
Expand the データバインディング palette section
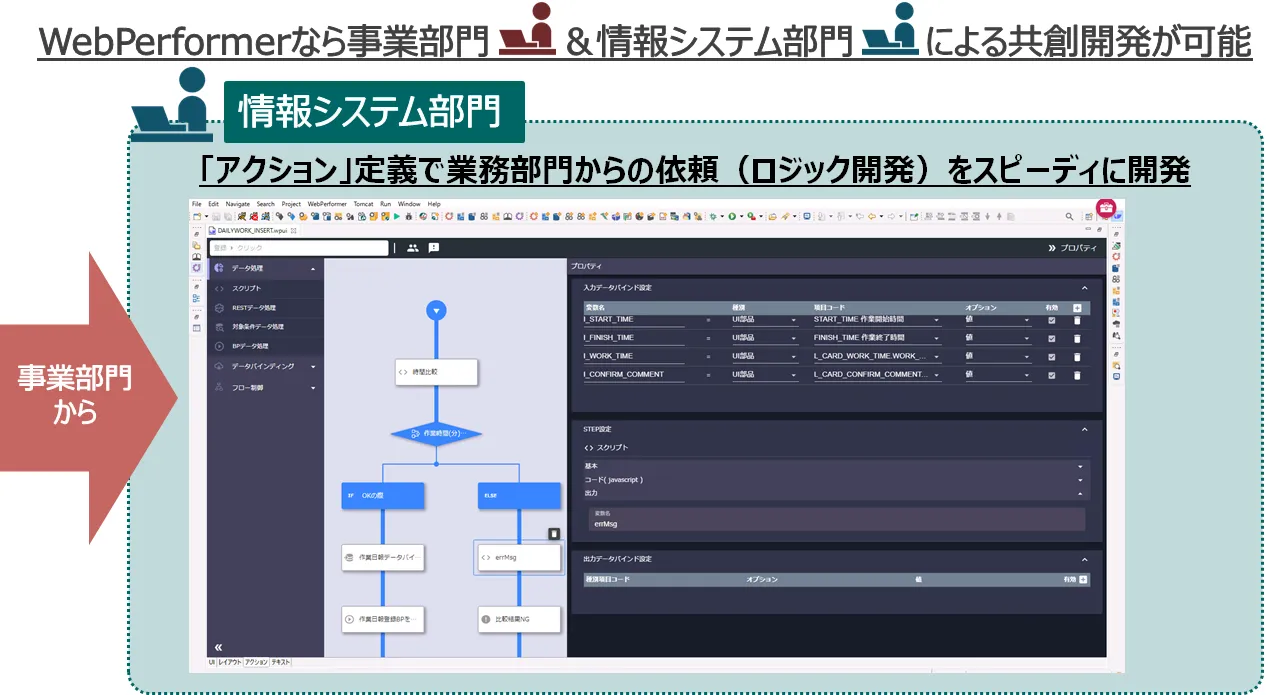pyautogui.click(x=264, y=367)
